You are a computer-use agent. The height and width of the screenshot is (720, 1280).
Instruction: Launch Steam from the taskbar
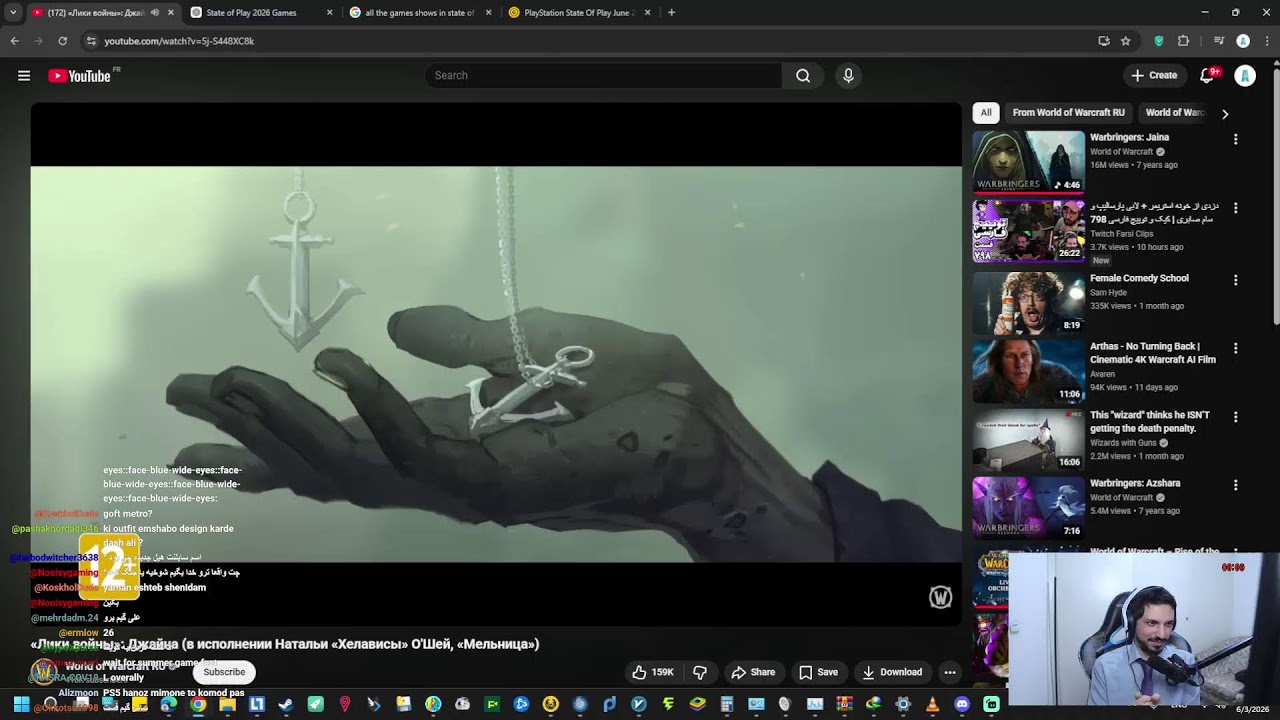(x=286, y=704)
